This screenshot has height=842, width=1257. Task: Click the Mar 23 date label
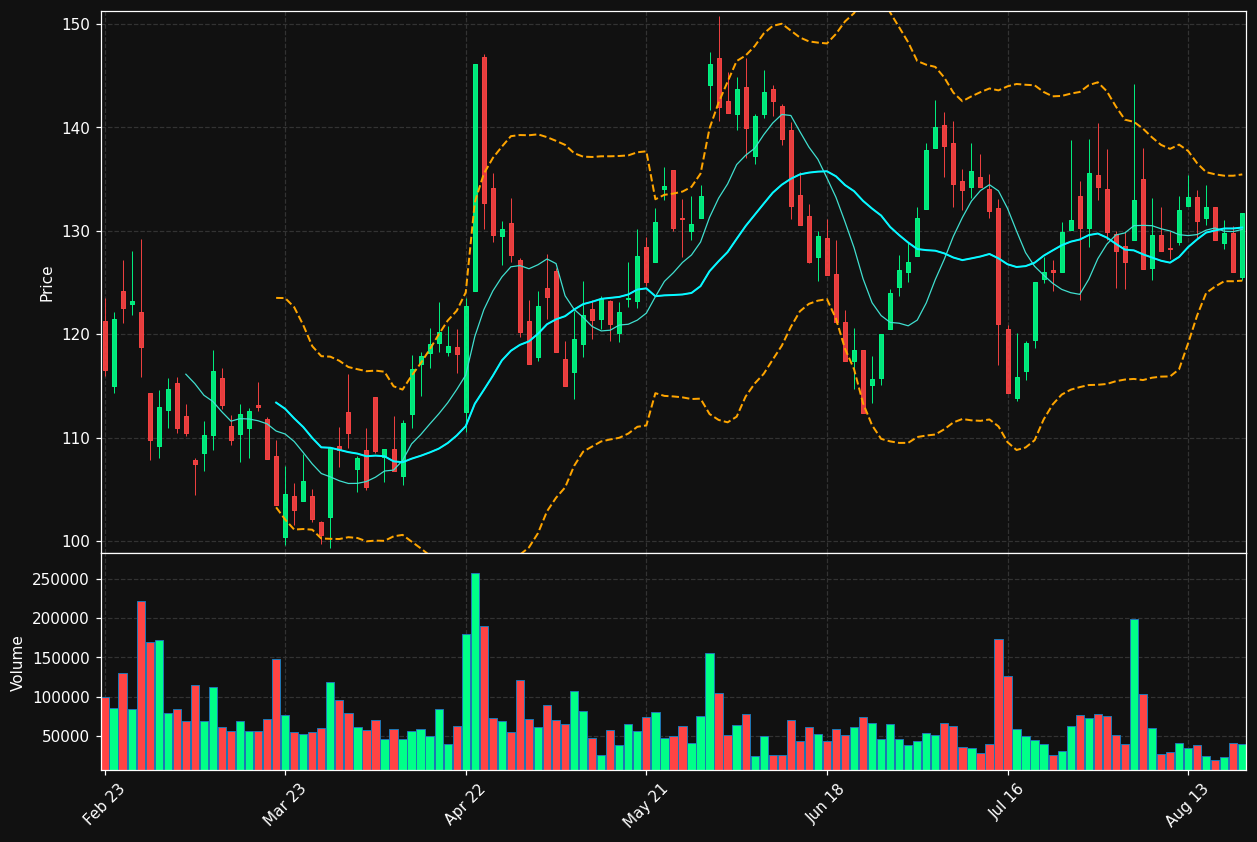285,803
